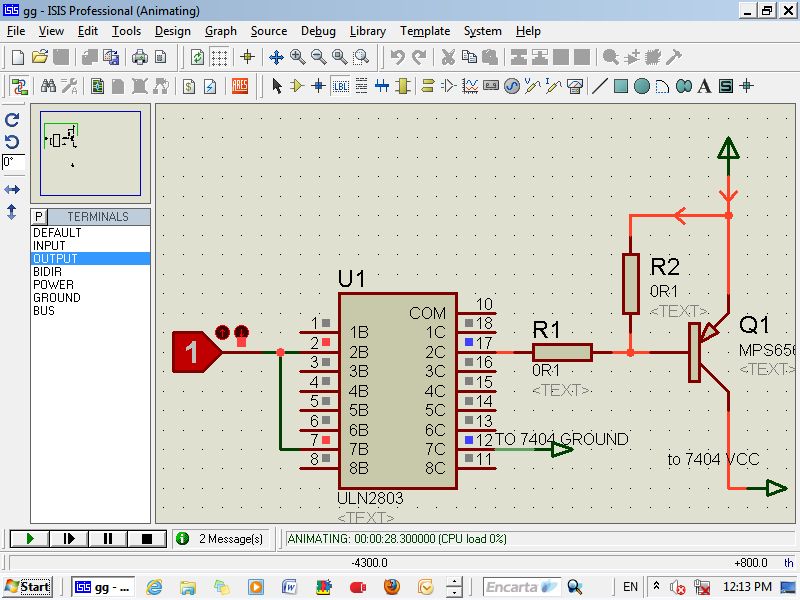
Task: Rotate clockwise using the arrow
Action: click(12, 120)
